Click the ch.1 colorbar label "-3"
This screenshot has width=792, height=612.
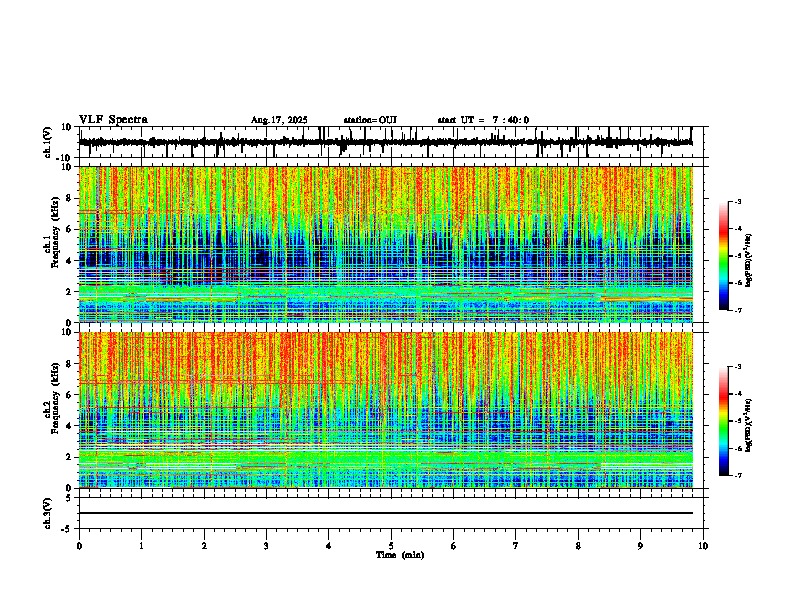pos(738,202)
